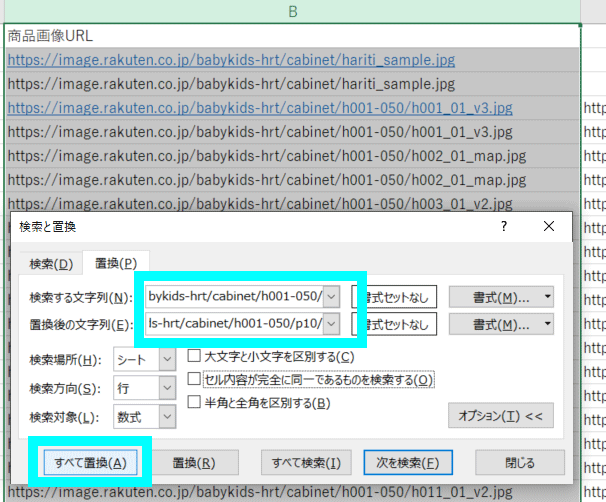Select the 商品画像URL header cell
This screenshot has width=606, height=502.
[293, 36]
